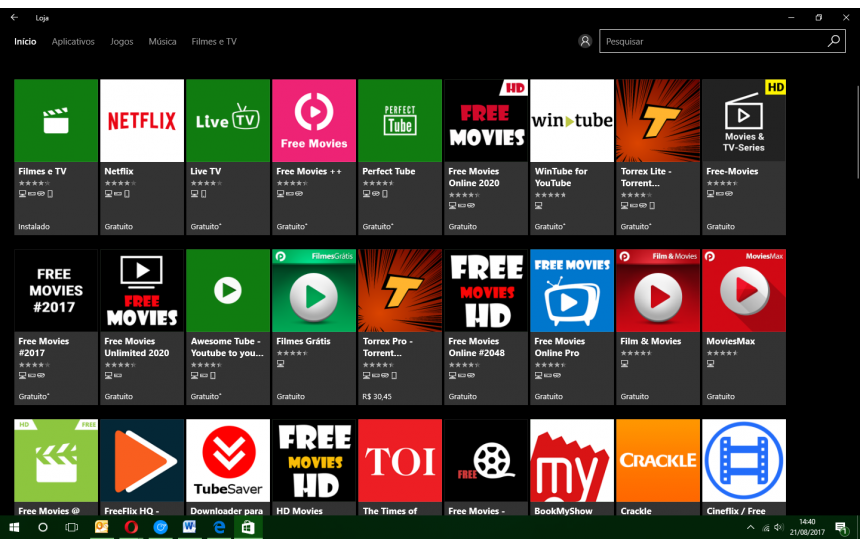
Task: Open the Netflix app tile
Action: 142,157
